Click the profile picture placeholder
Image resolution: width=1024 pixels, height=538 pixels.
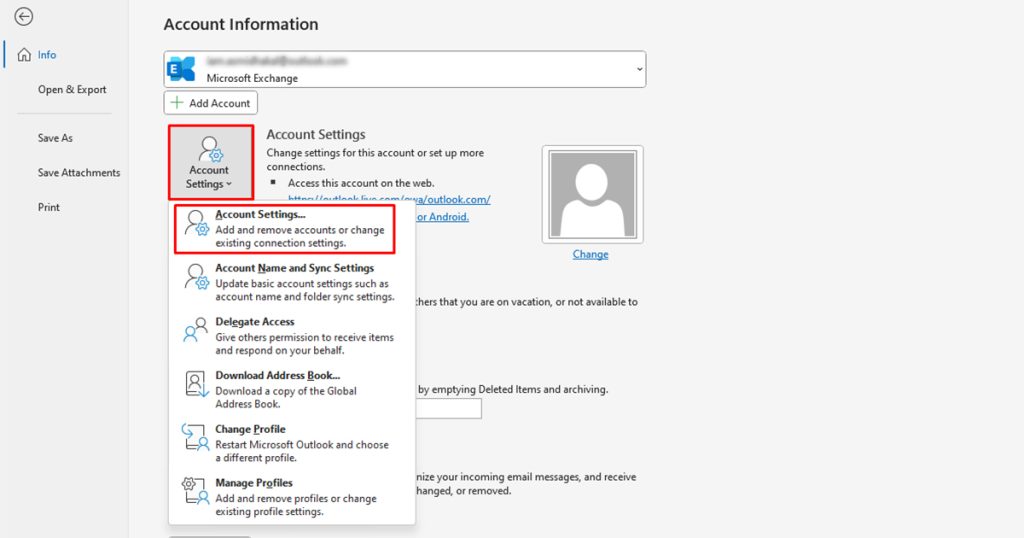pos(592,195)
